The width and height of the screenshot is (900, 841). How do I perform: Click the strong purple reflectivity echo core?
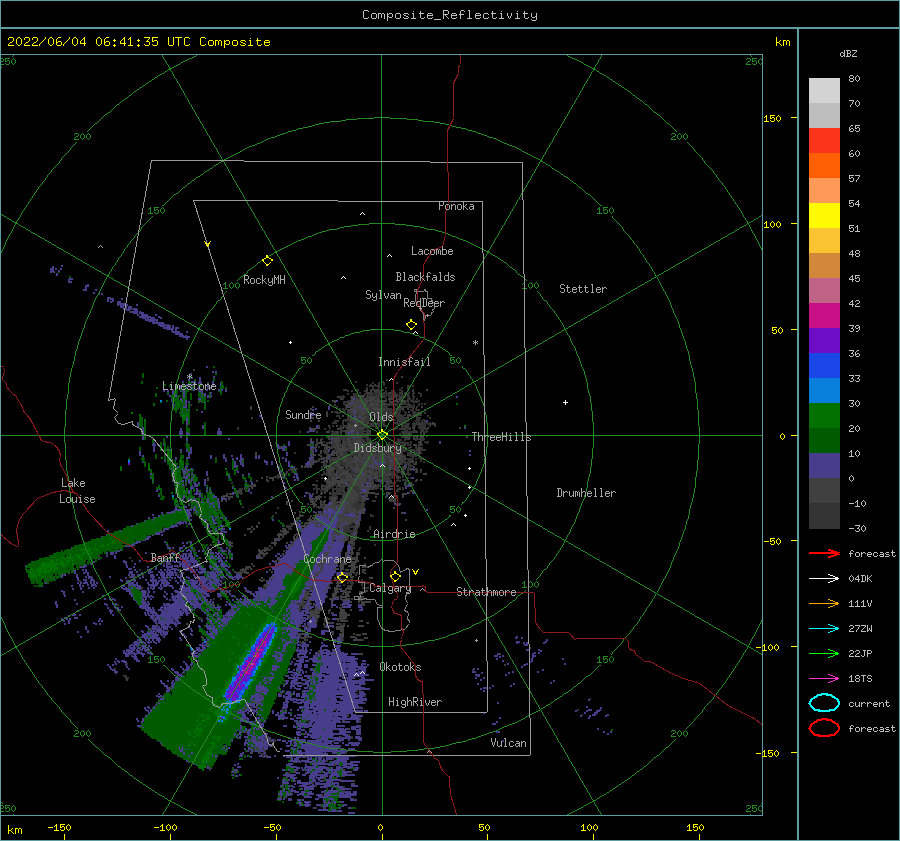[x=251, y=662]
